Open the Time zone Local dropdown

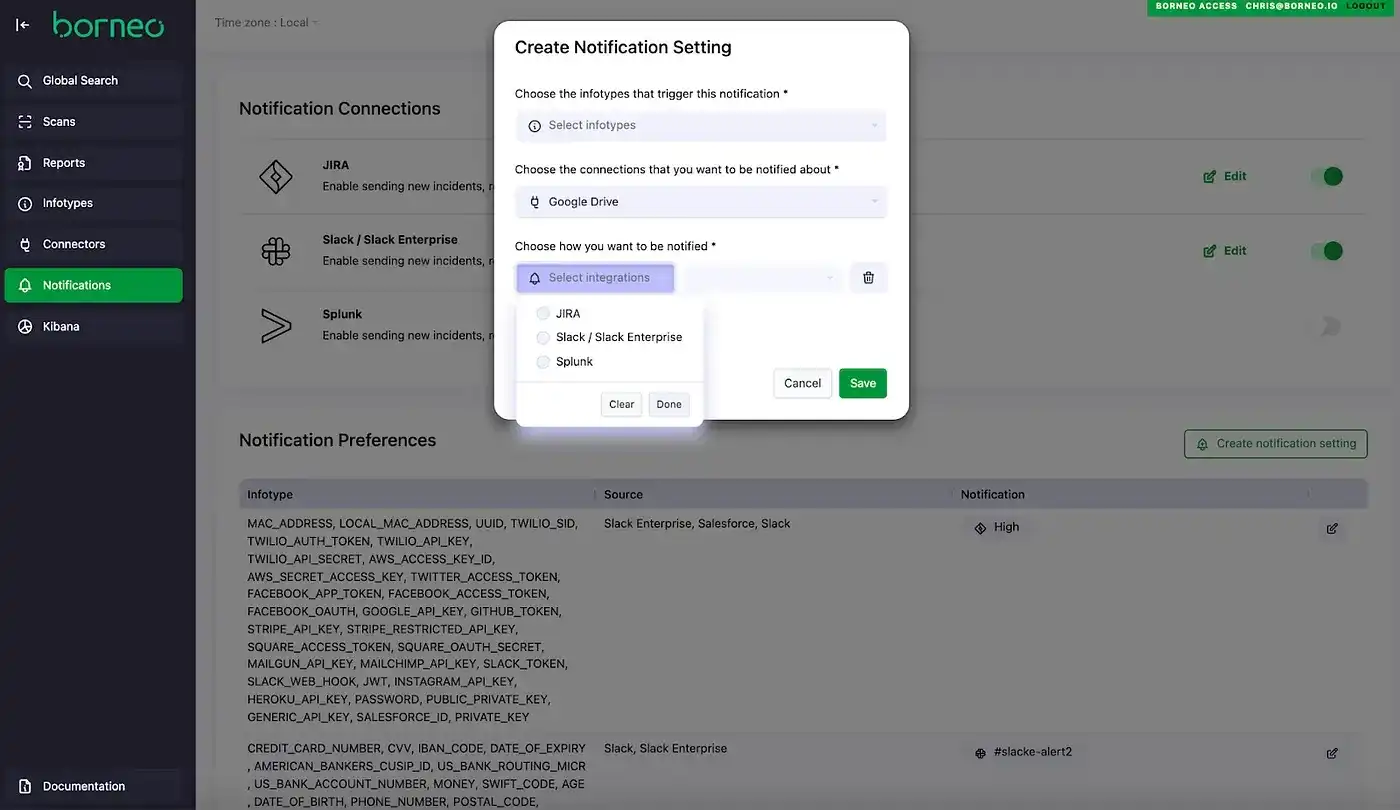267,23
